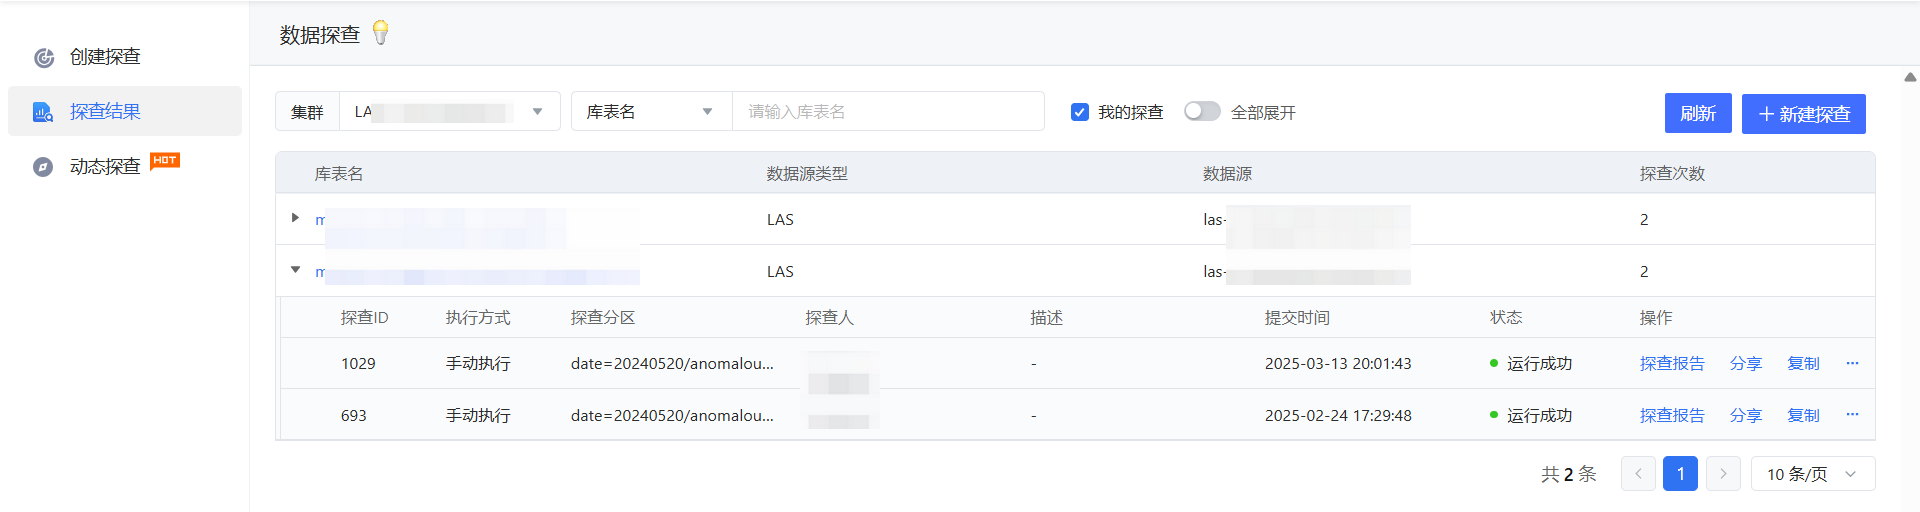Click submit time 2025-02-24 17:29:48

point(1338,415)
